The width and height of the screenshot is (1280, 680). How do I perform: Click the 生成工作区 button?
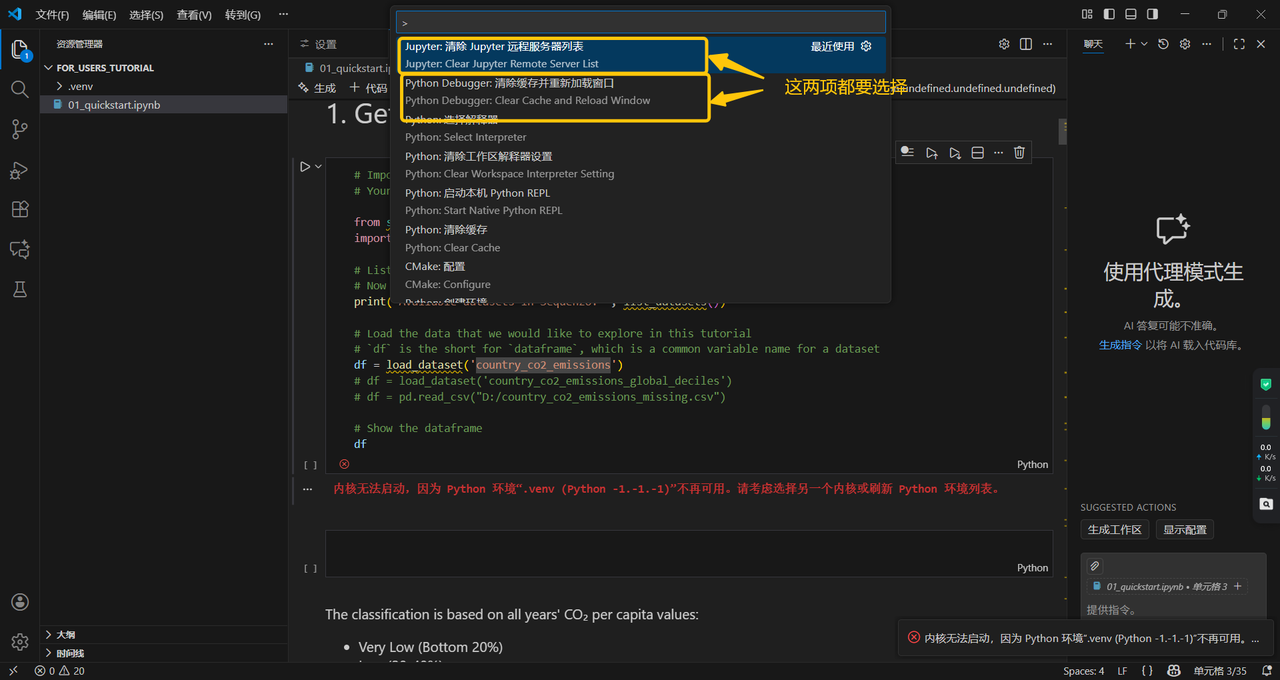coord(1114,529)
